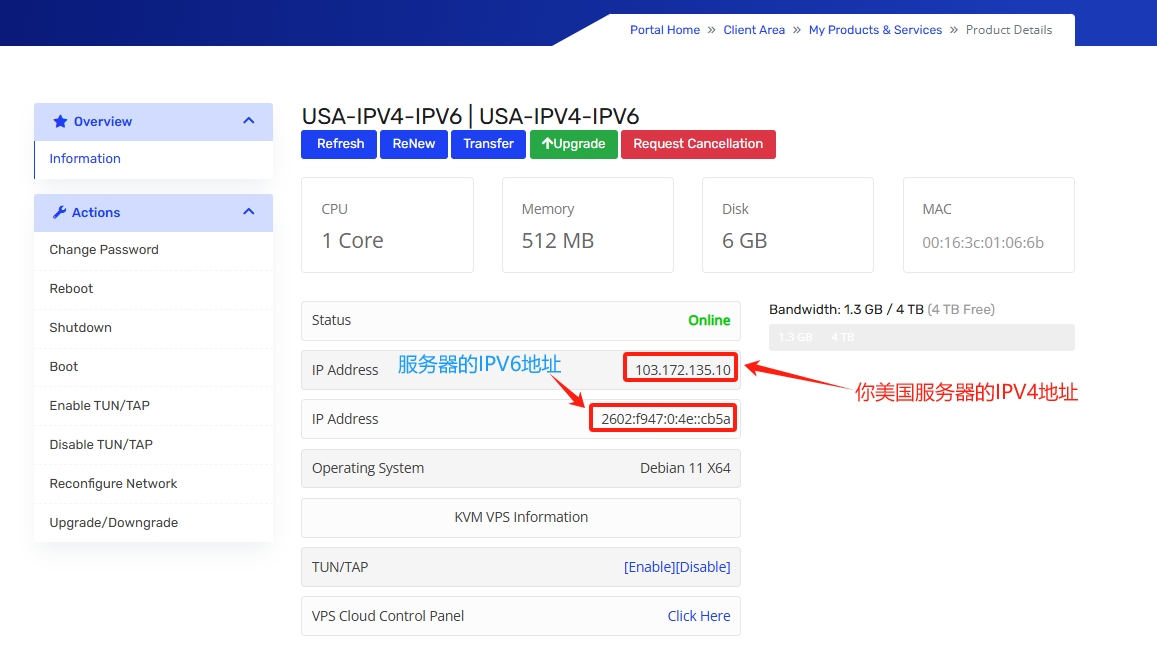
Task: Click the IPv6 address 2602:f947:0:4e::cb5a
Action: 666,419
